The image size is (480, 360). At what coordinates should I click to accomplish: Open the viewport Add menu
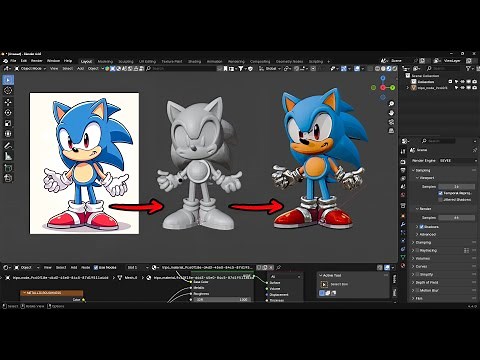[80, 69]
